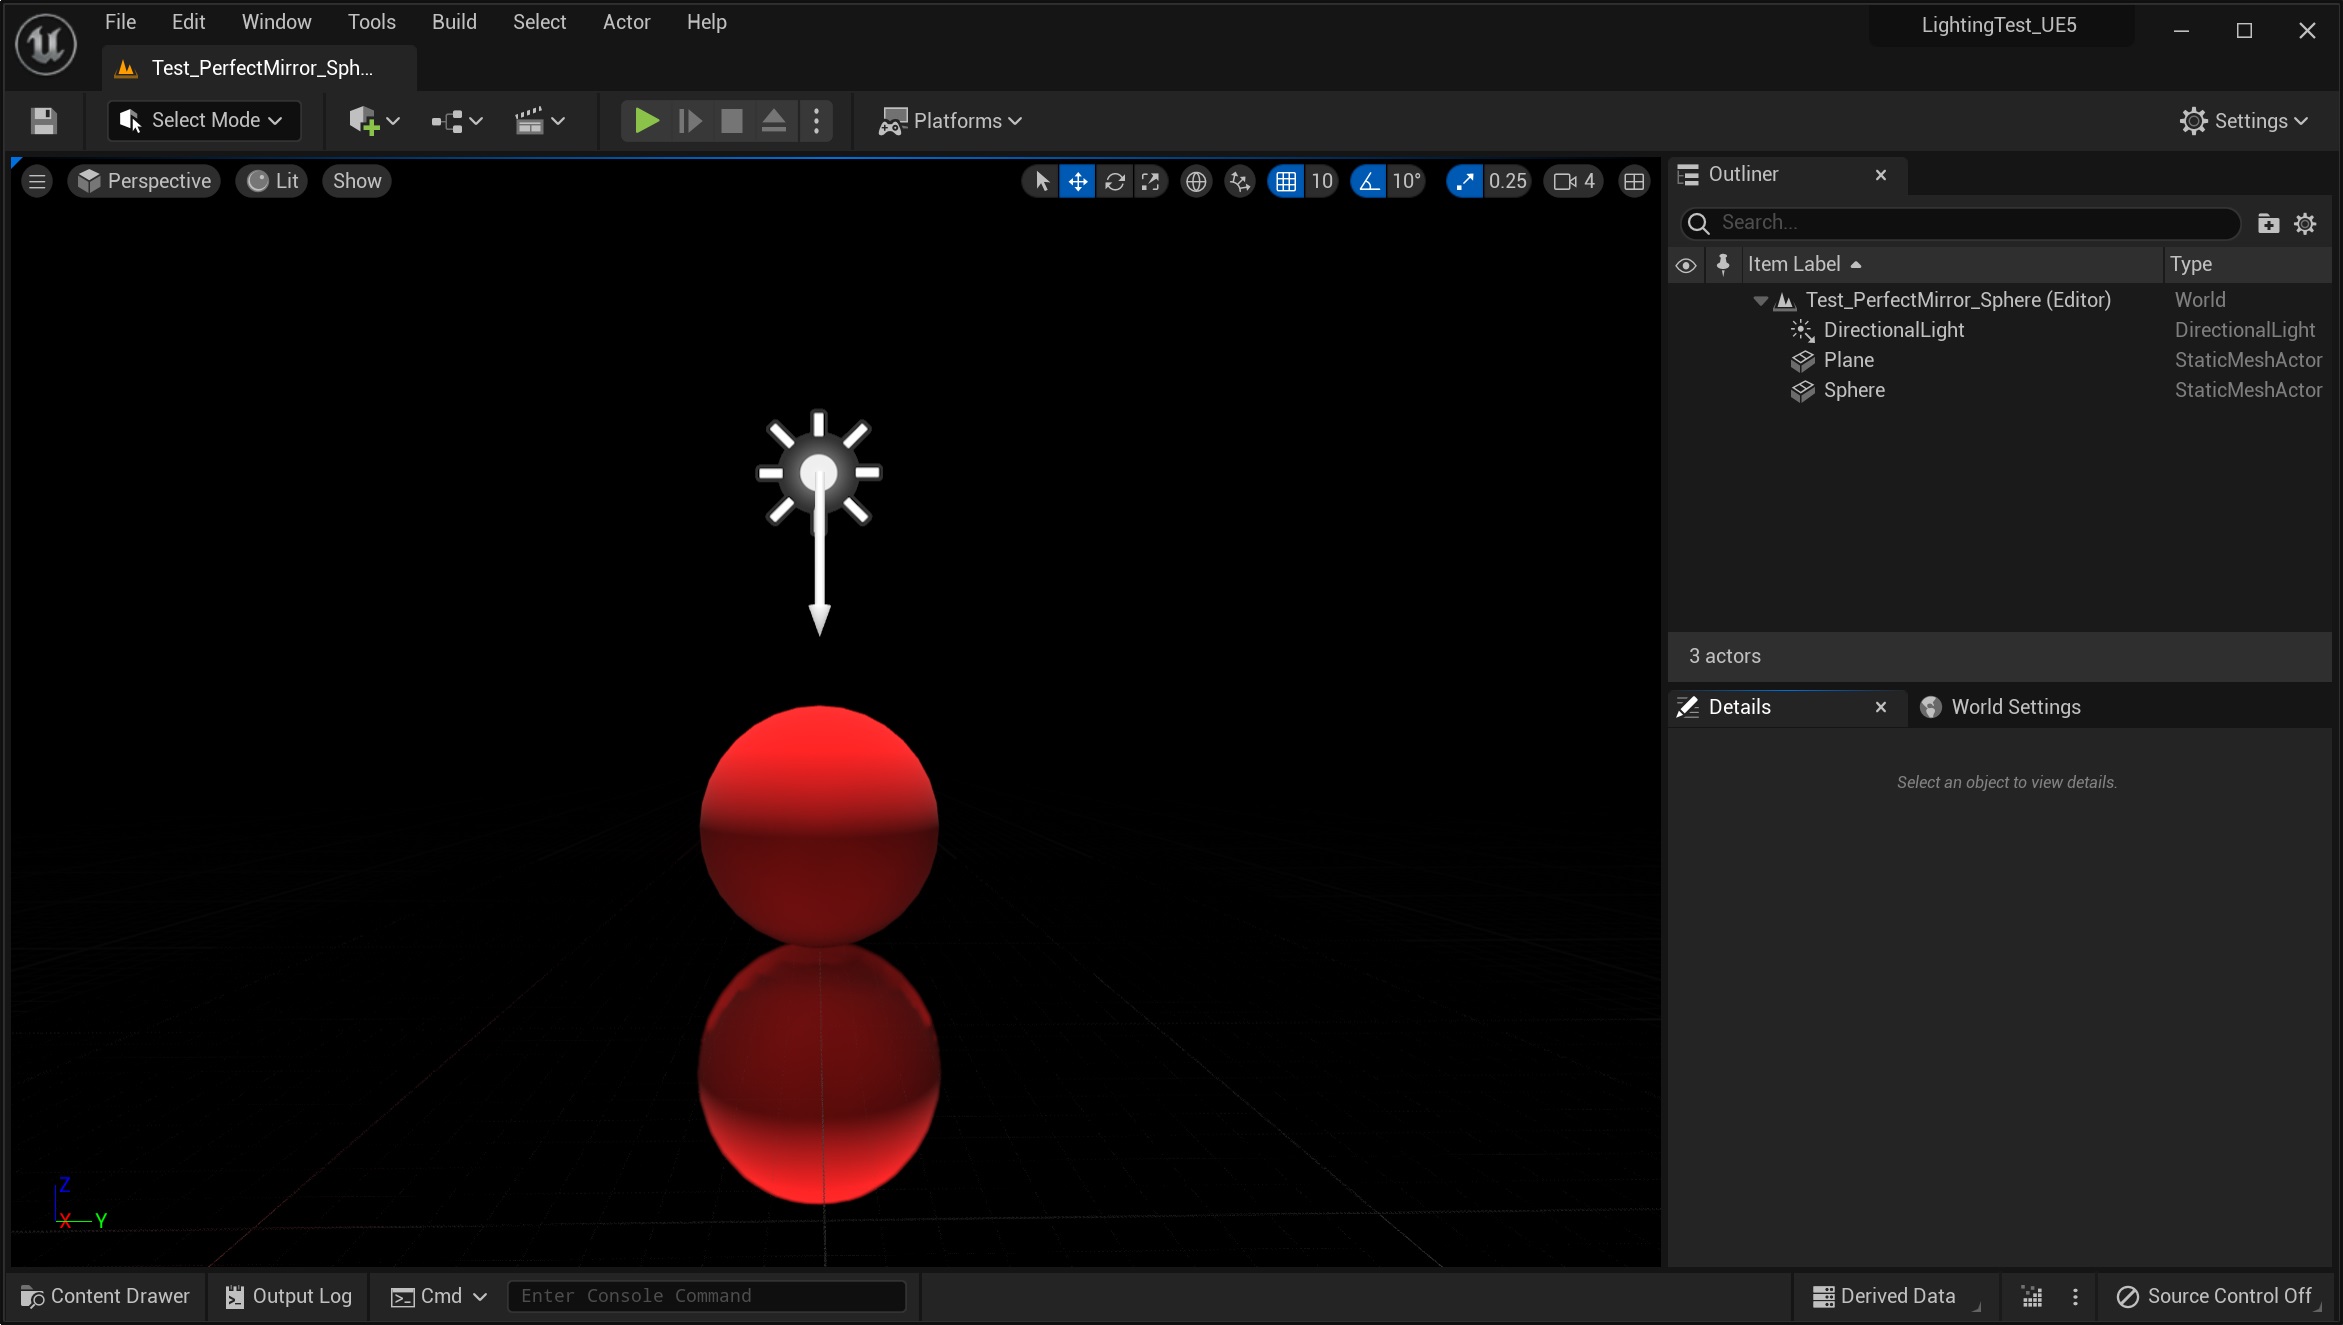The width and height of the screenshot is (2343, 1325).
Task: Activate the translate (move) gizmo tool
Action: pos(1077,181)
